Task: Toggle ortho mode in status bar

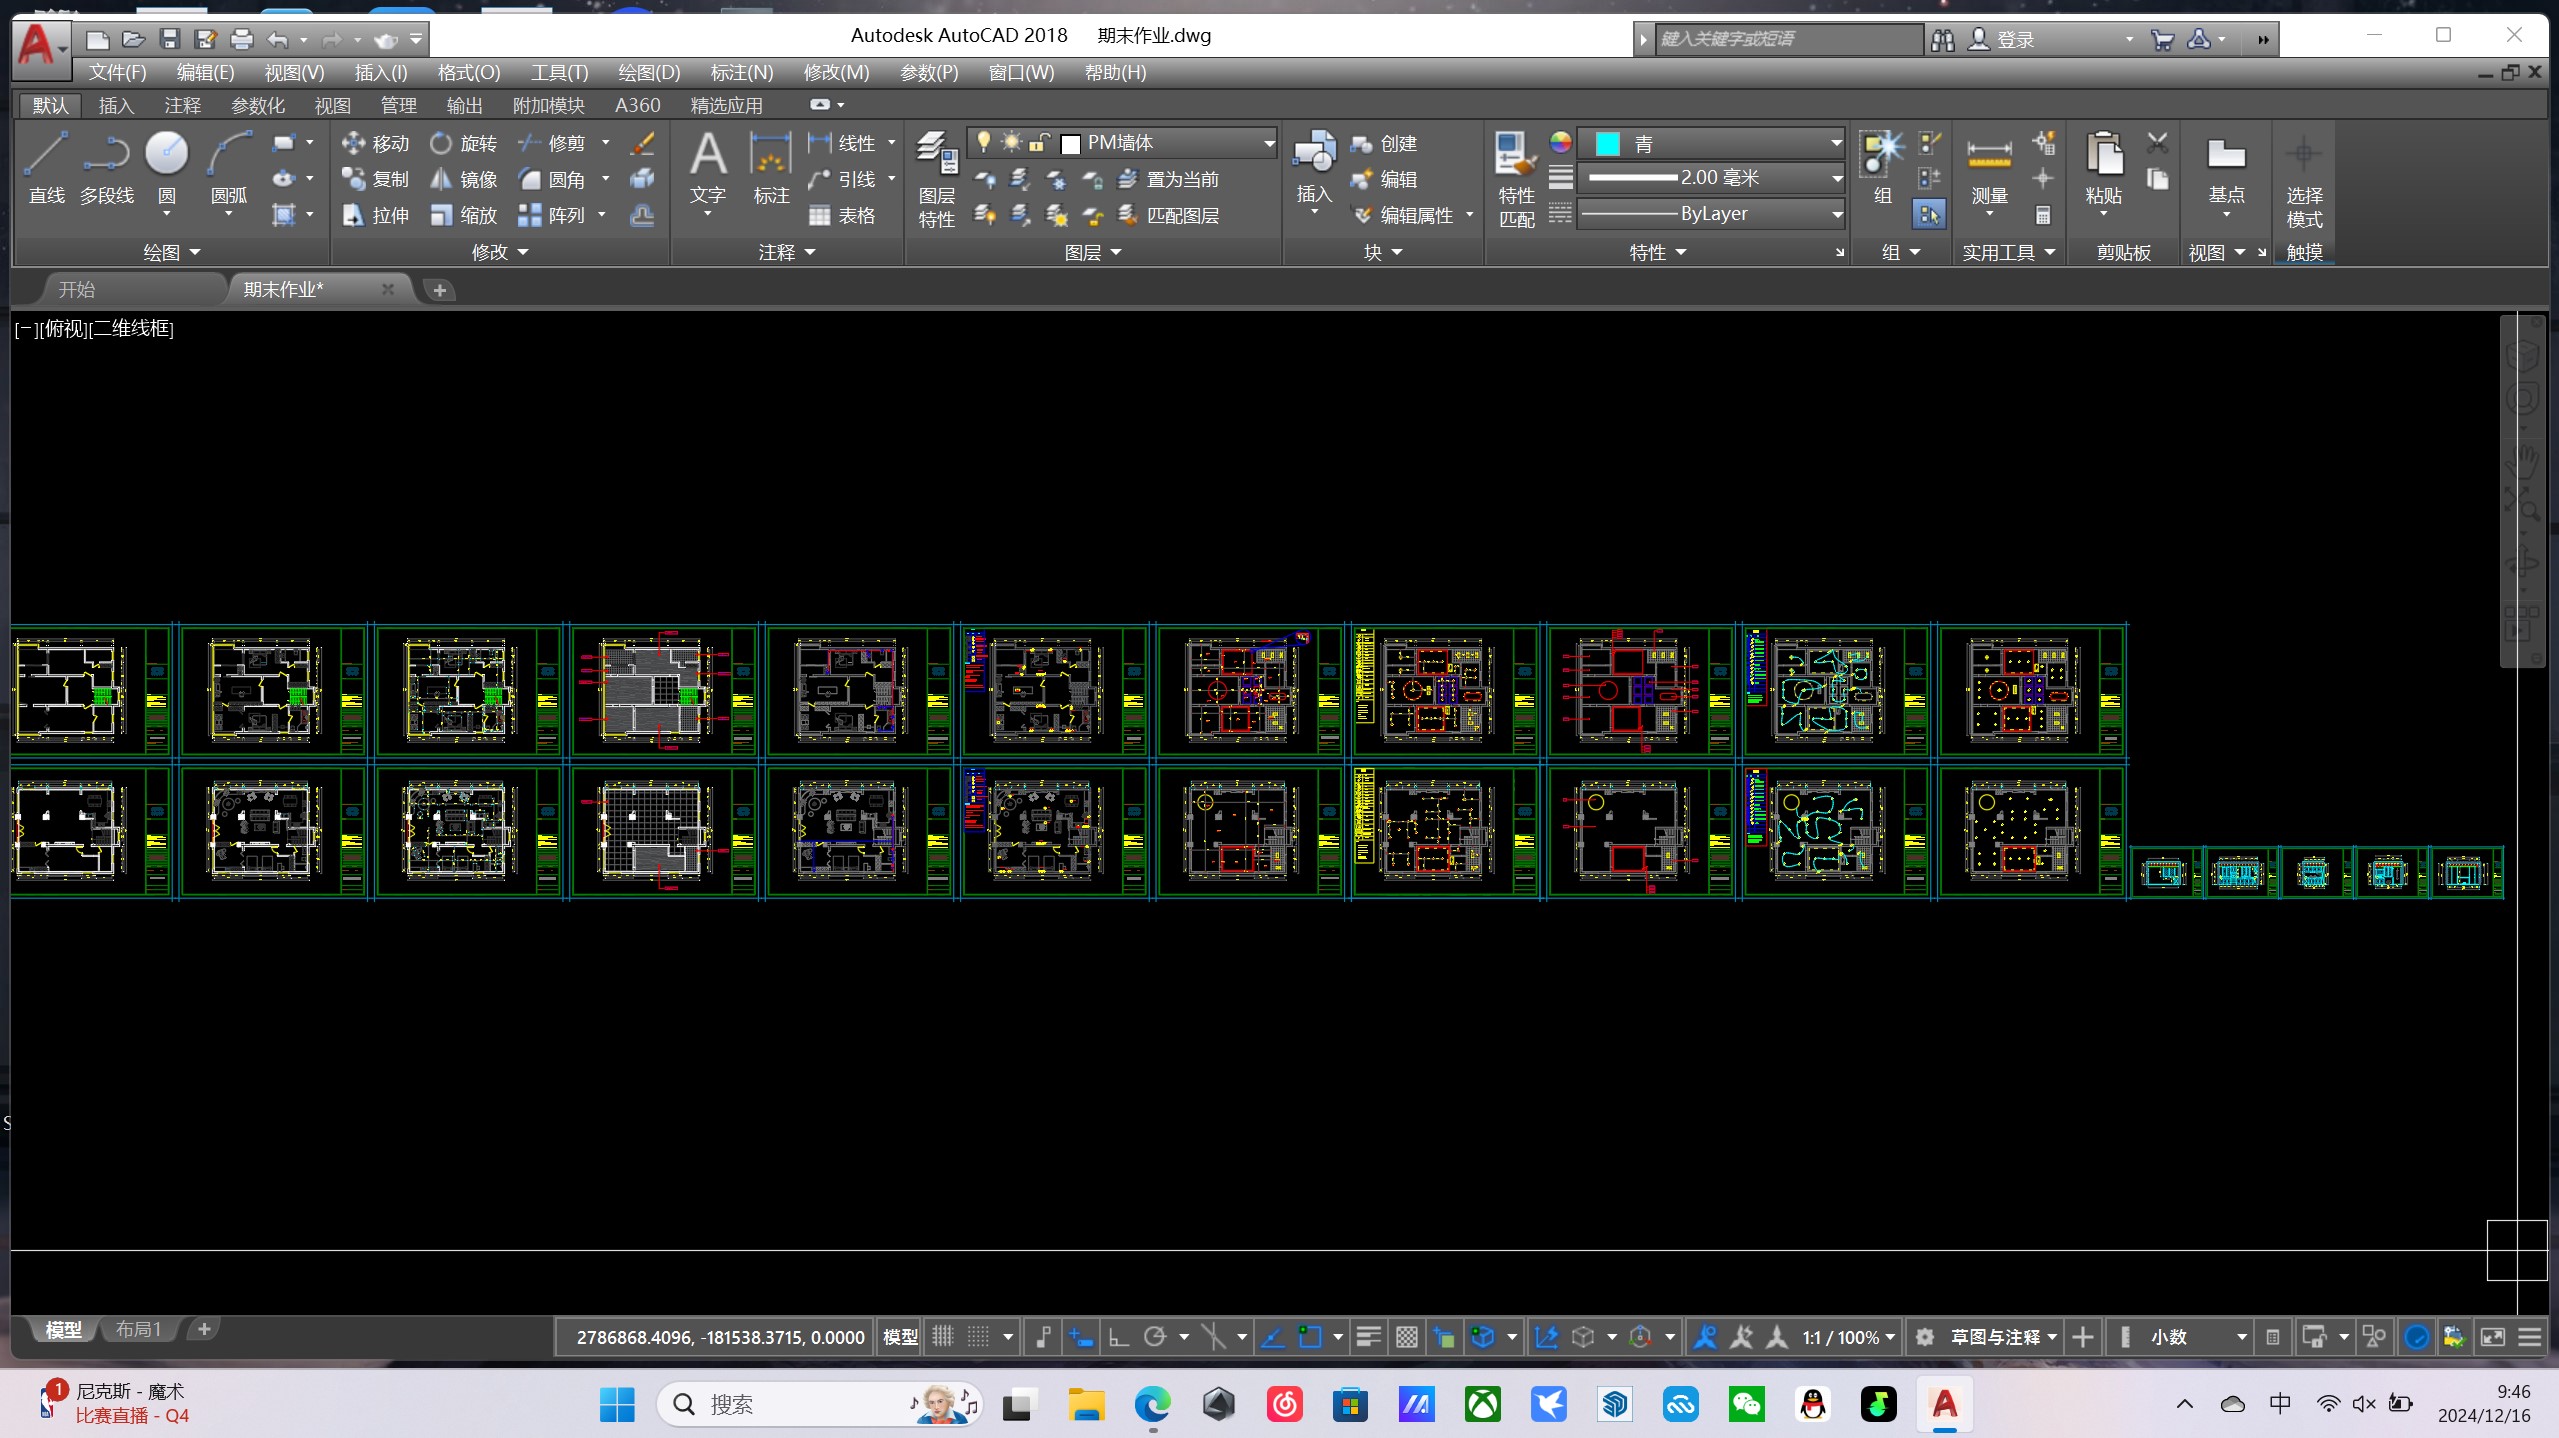Action: [1118, 1337]
